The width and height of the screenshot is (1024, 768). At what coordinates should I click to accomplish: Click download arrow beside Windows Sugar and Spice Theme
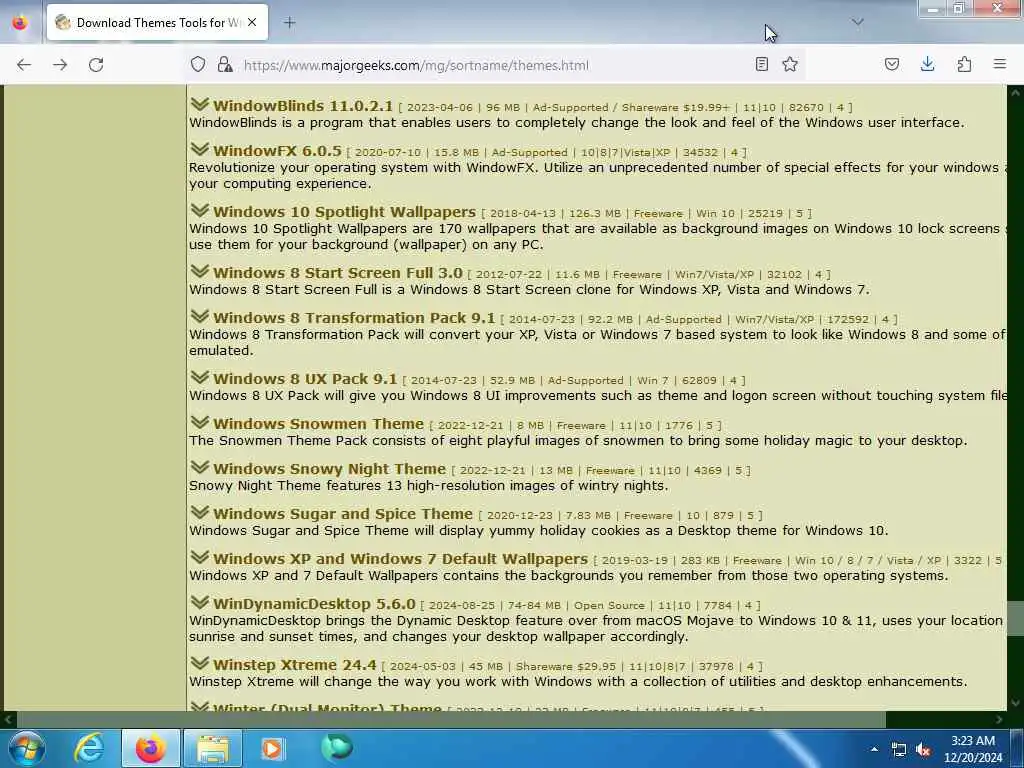coord(200,513)
